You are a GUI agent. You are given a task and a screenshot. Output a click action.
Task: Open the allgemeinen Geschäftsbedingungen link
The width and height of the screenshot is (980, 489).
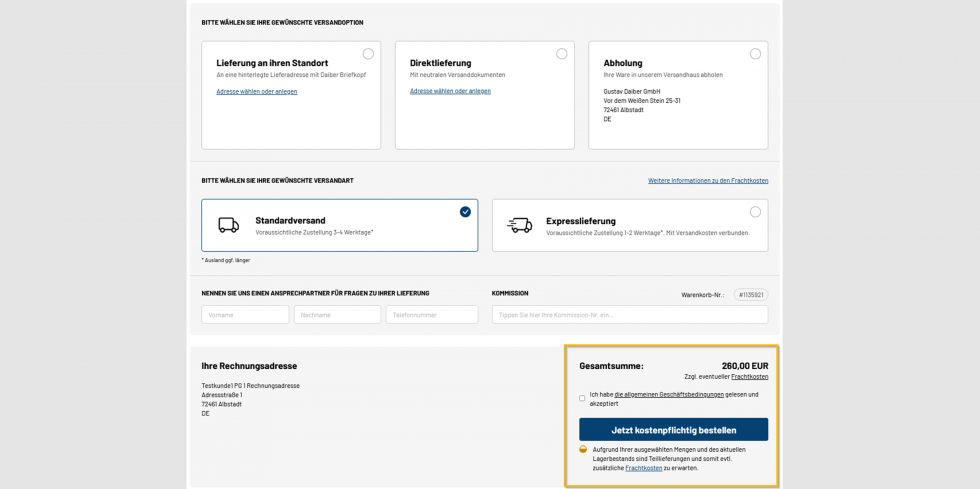point(669,395)
